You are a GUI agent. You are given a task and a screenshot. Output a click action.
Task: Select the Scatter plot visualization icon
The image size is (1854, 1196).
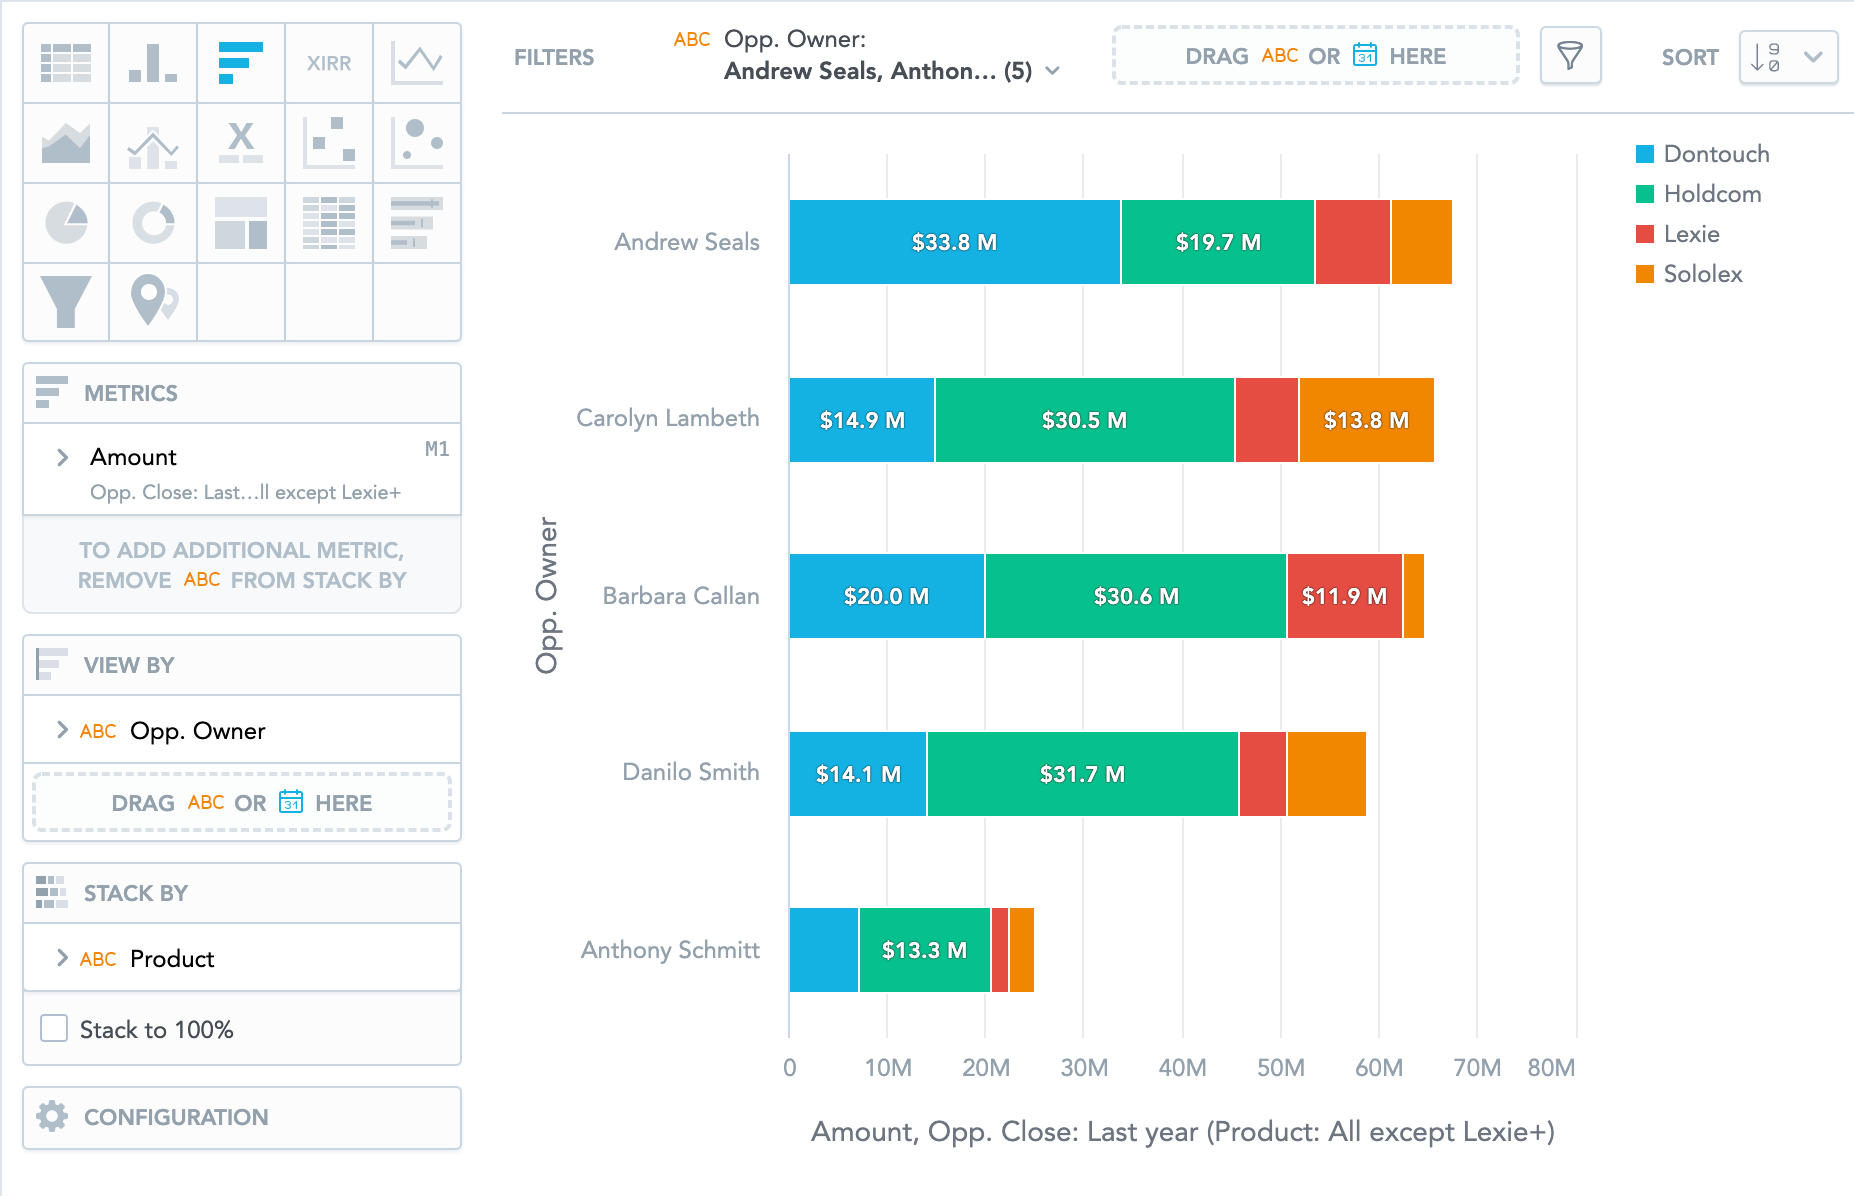[329, 143]
